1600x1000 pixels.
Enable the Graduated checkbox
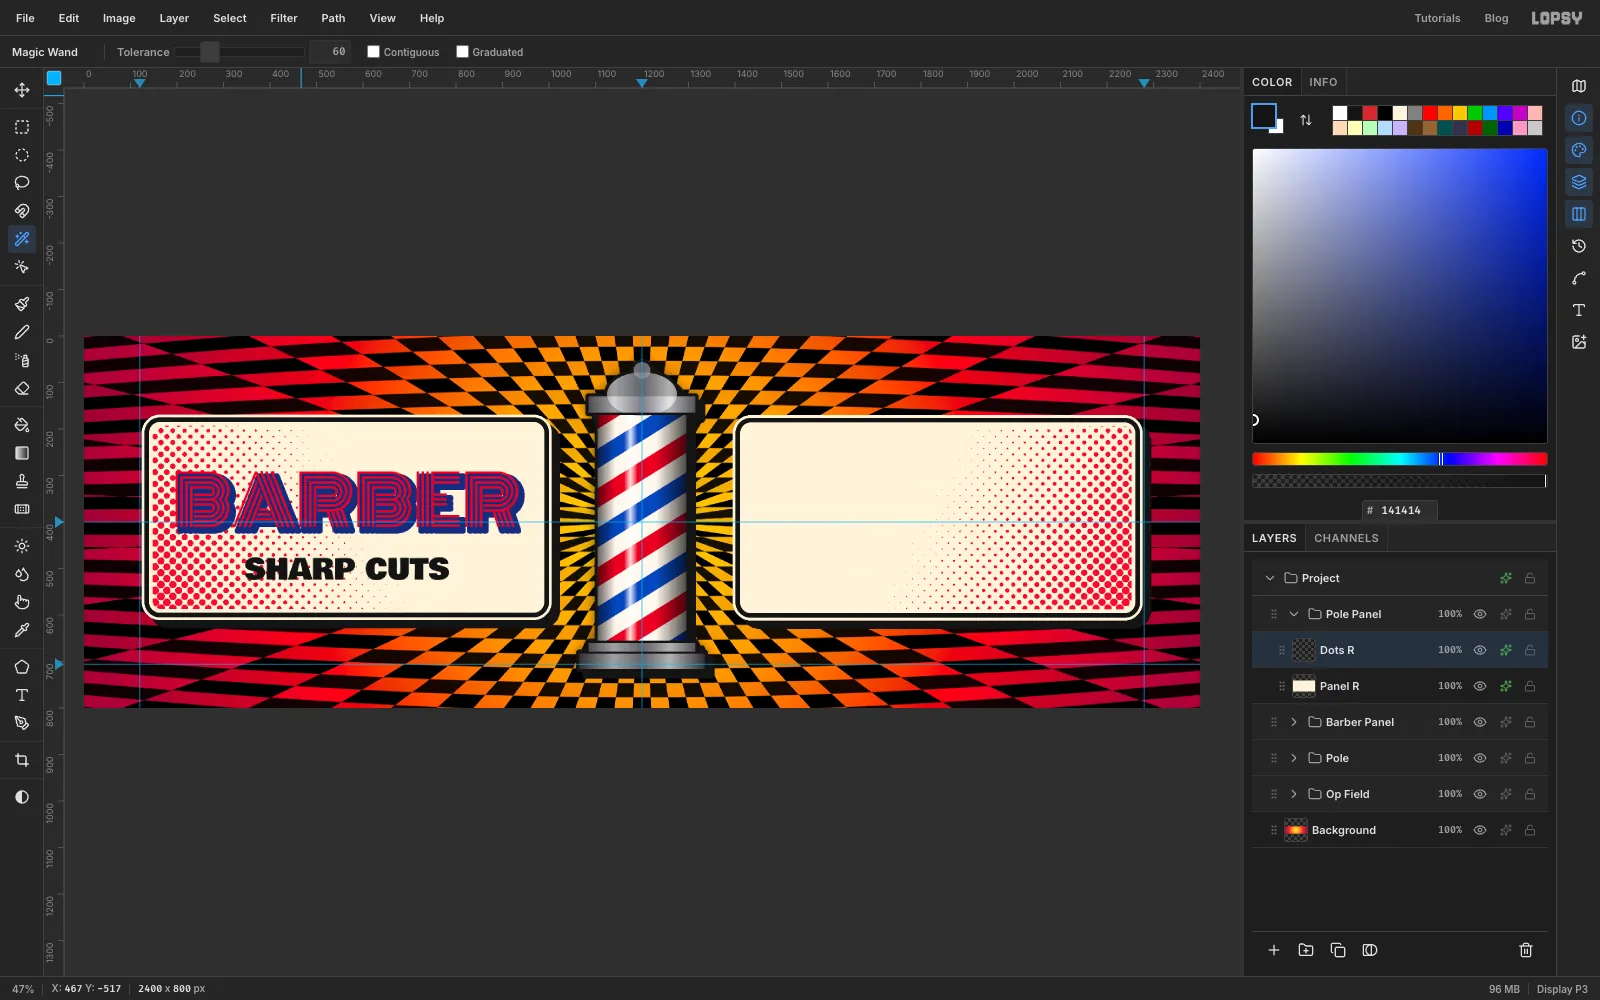(x=462, y=52)
